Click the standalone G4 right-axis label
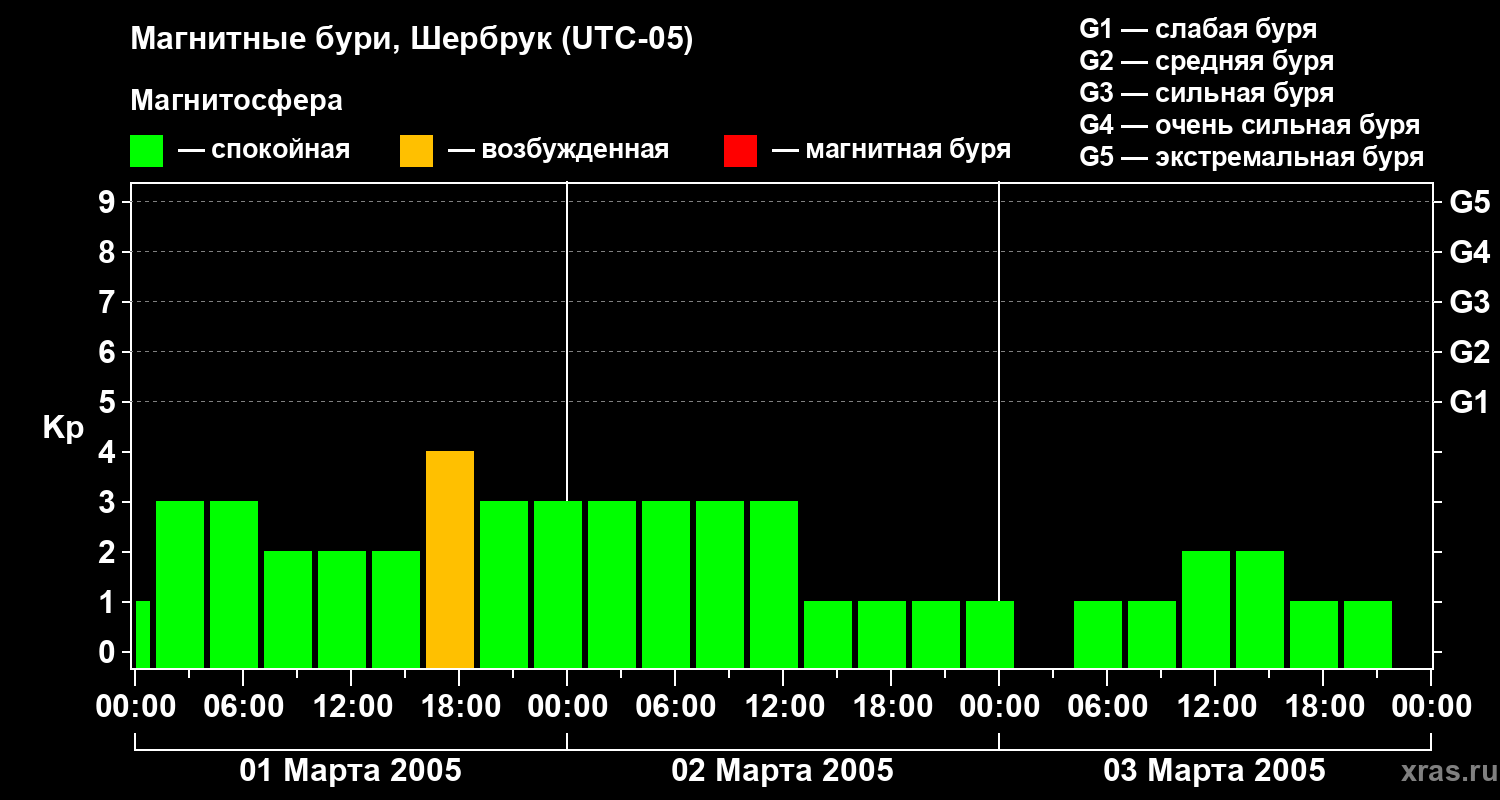Viewport: 1500px width, 800px height. click(1469, 252)
